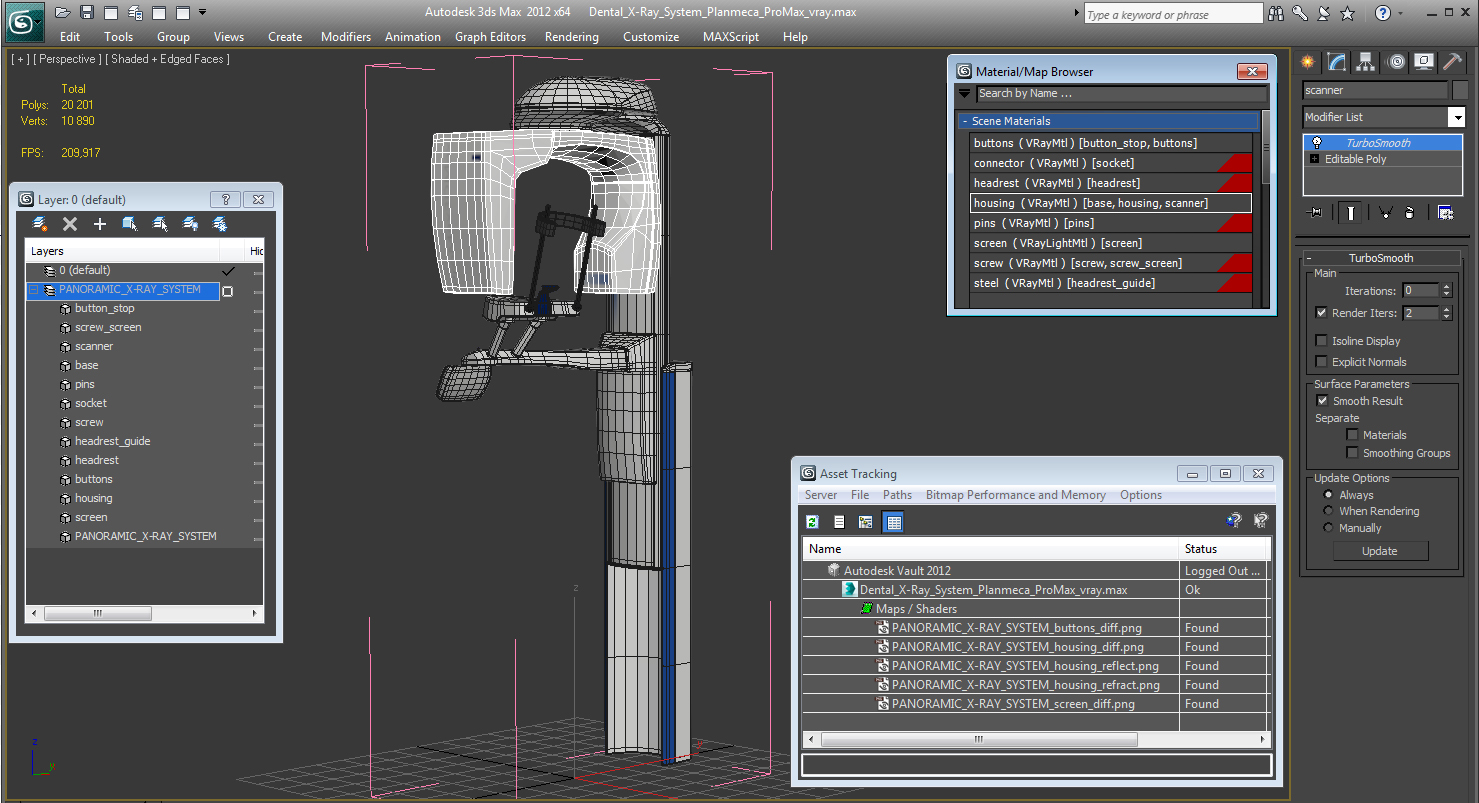Open the Quick Access toolbar dropdown arrow
Screen dimensions: 1479x803
[203, 12]
